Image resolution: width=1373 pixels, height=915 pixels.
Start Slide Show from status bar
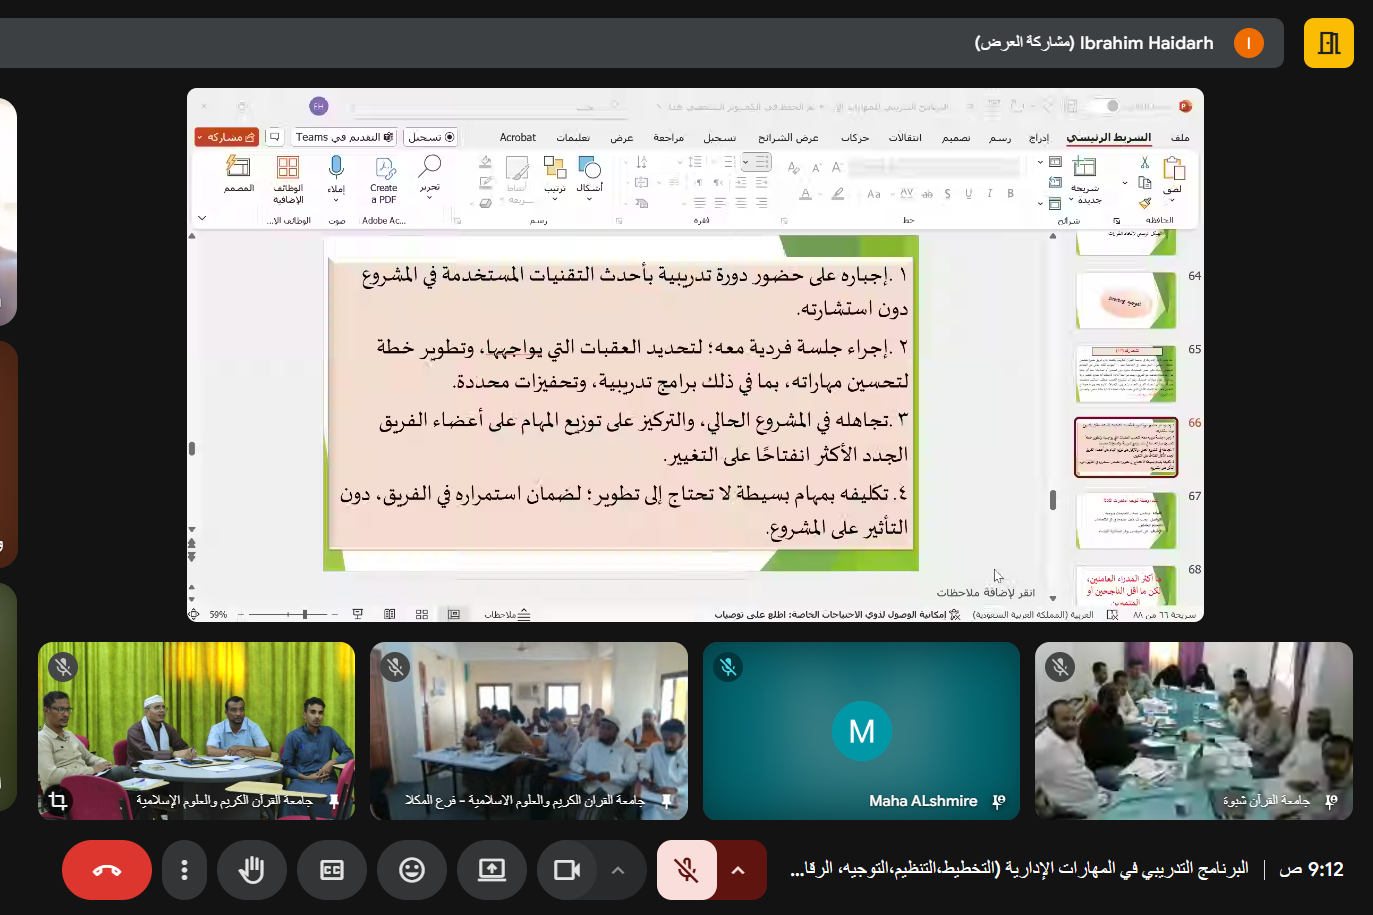click(358, 614)
